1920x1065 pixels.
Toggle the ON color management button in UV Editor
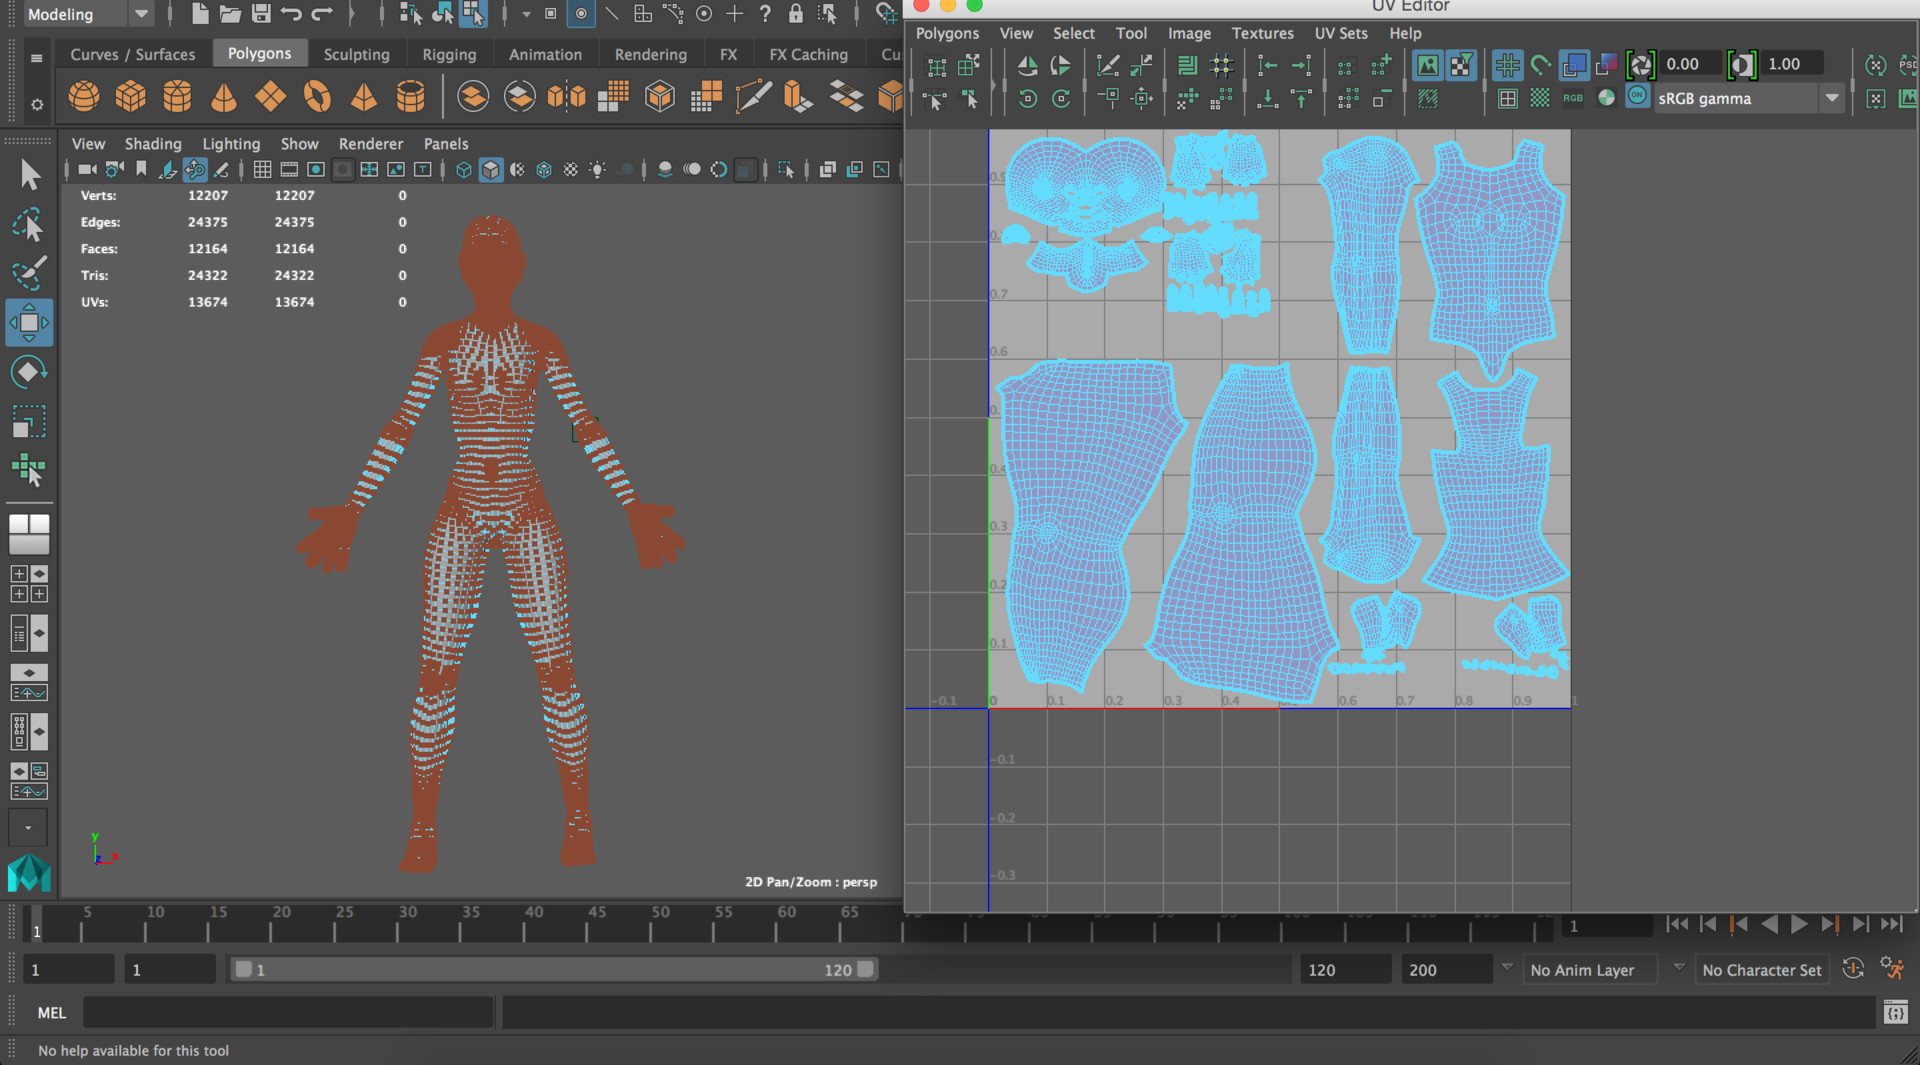click(x=1637, y=96)
